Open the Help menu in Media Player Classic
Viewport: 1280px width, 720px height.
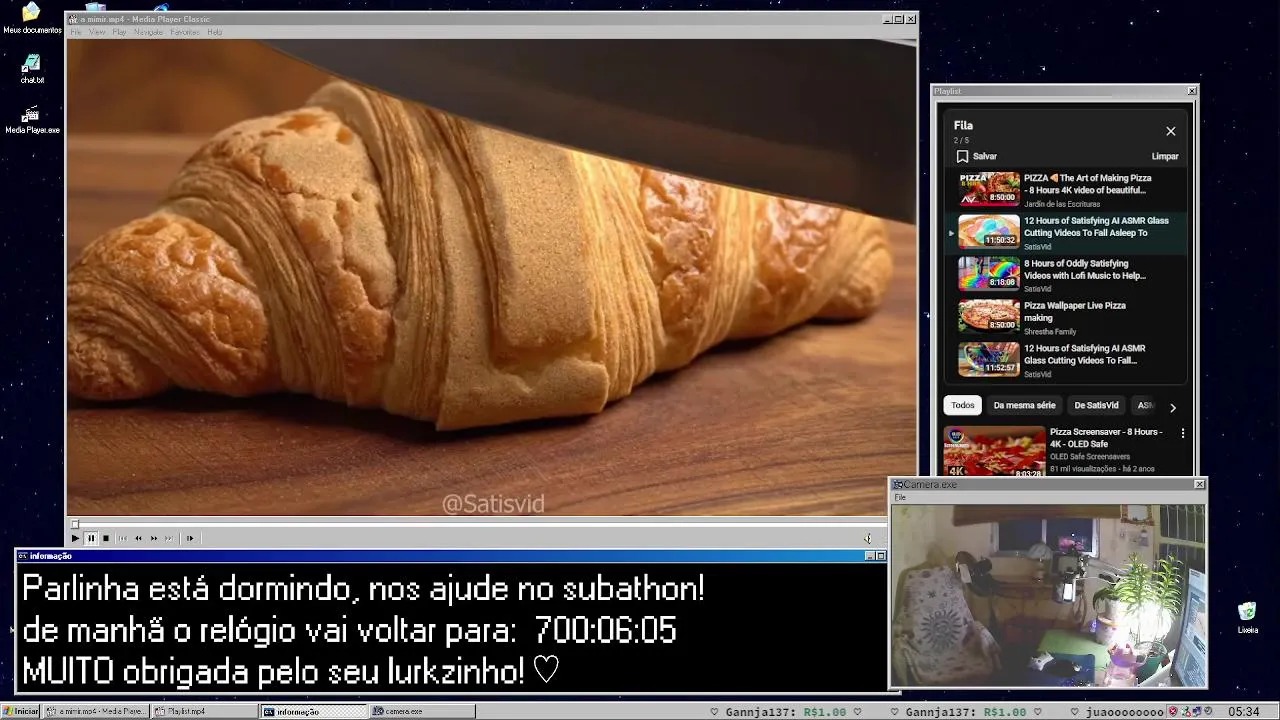coord(214,32)
